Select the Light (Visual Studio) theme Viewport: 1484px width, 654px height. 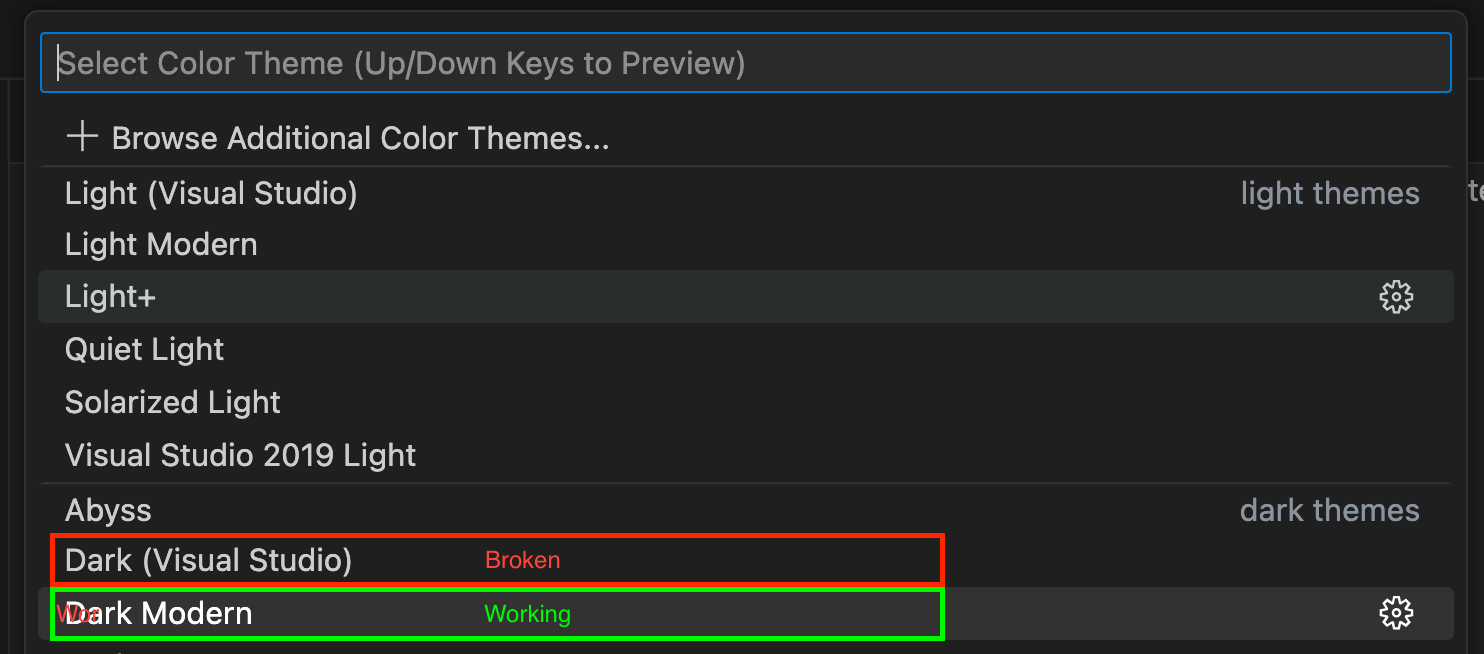coord(211,192)
